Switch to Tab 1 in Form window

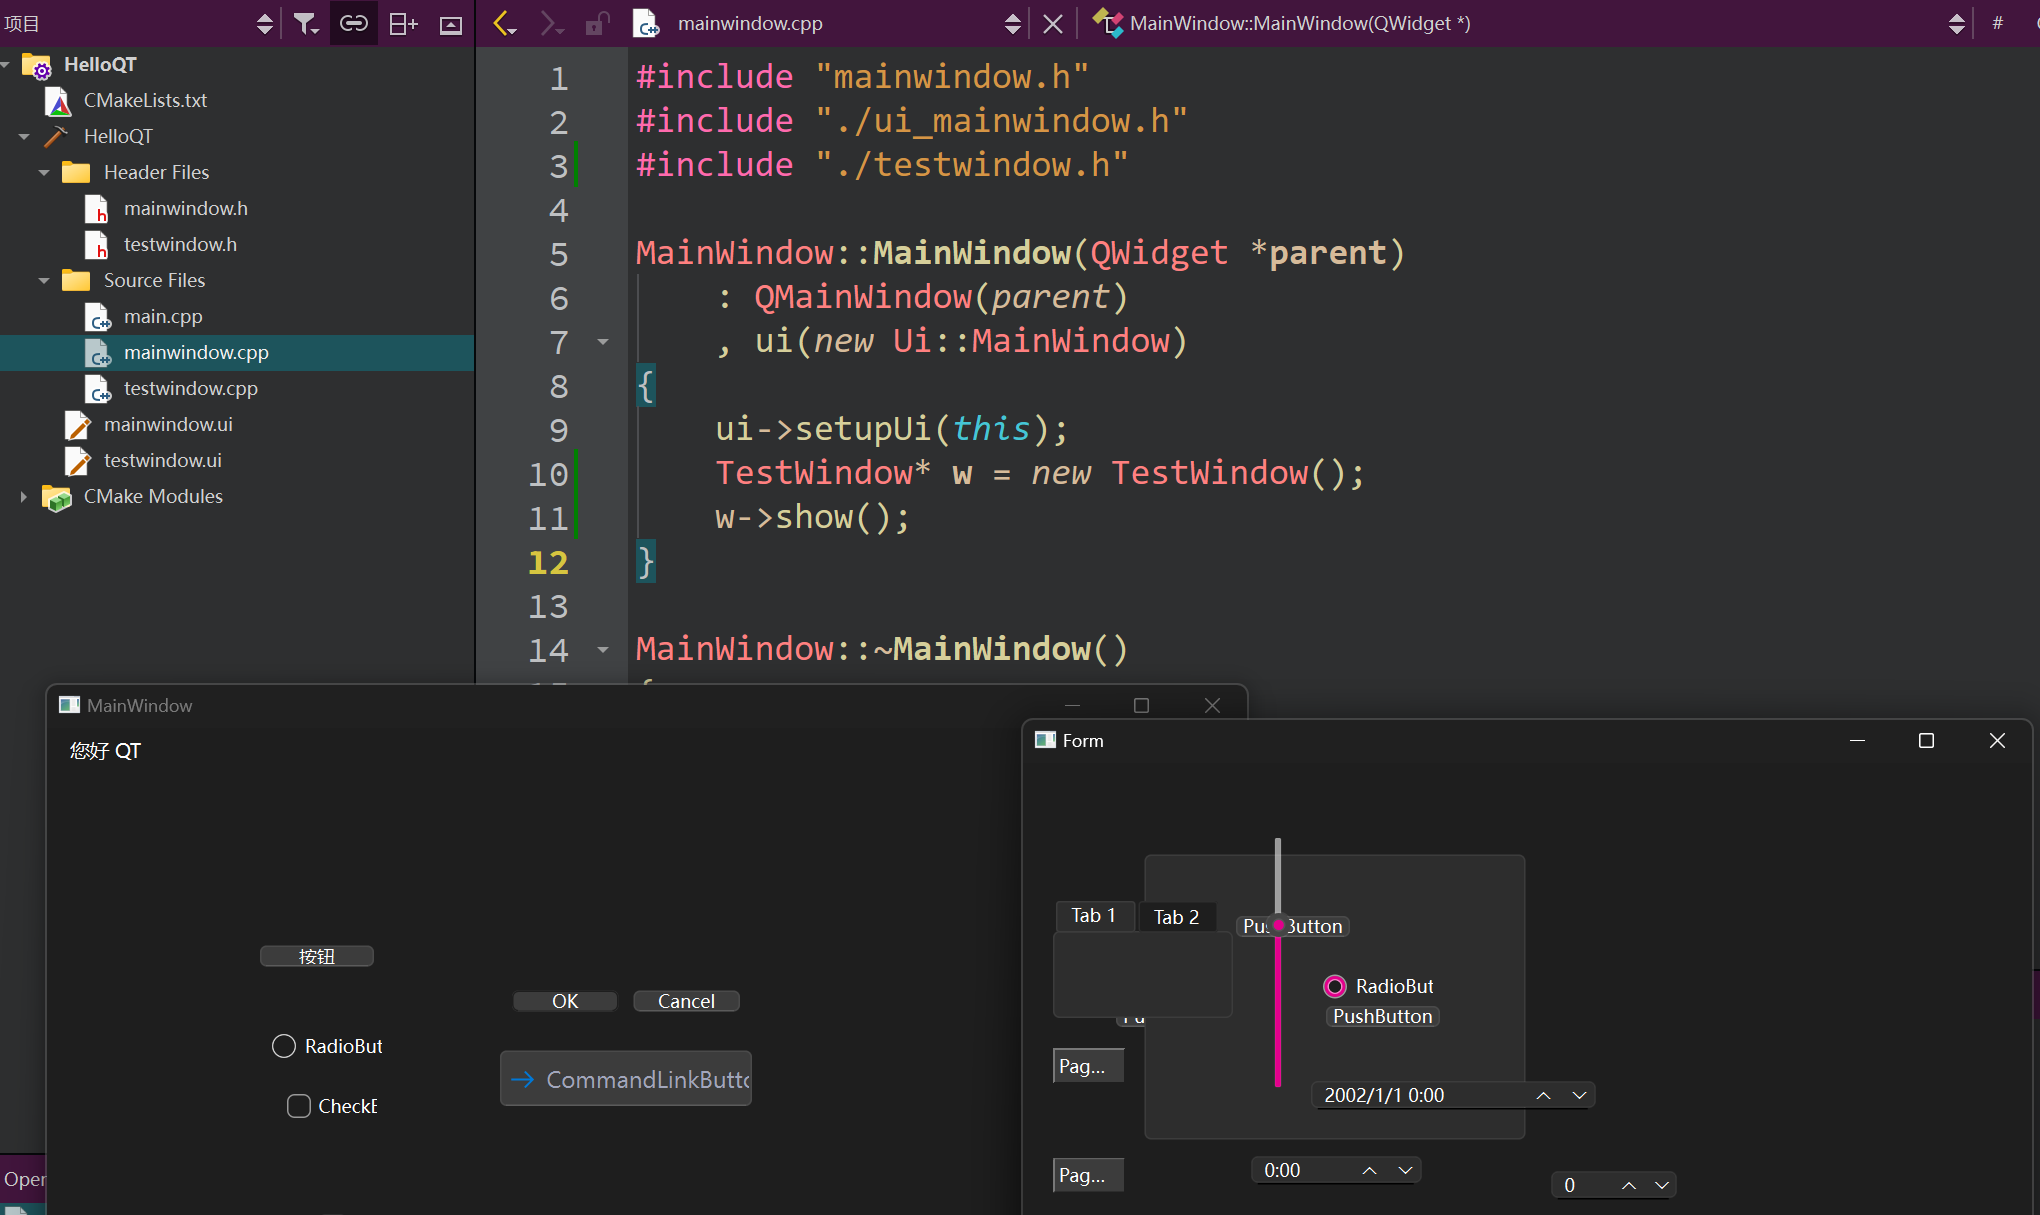pyautogui.click(x=1093, y=915)
